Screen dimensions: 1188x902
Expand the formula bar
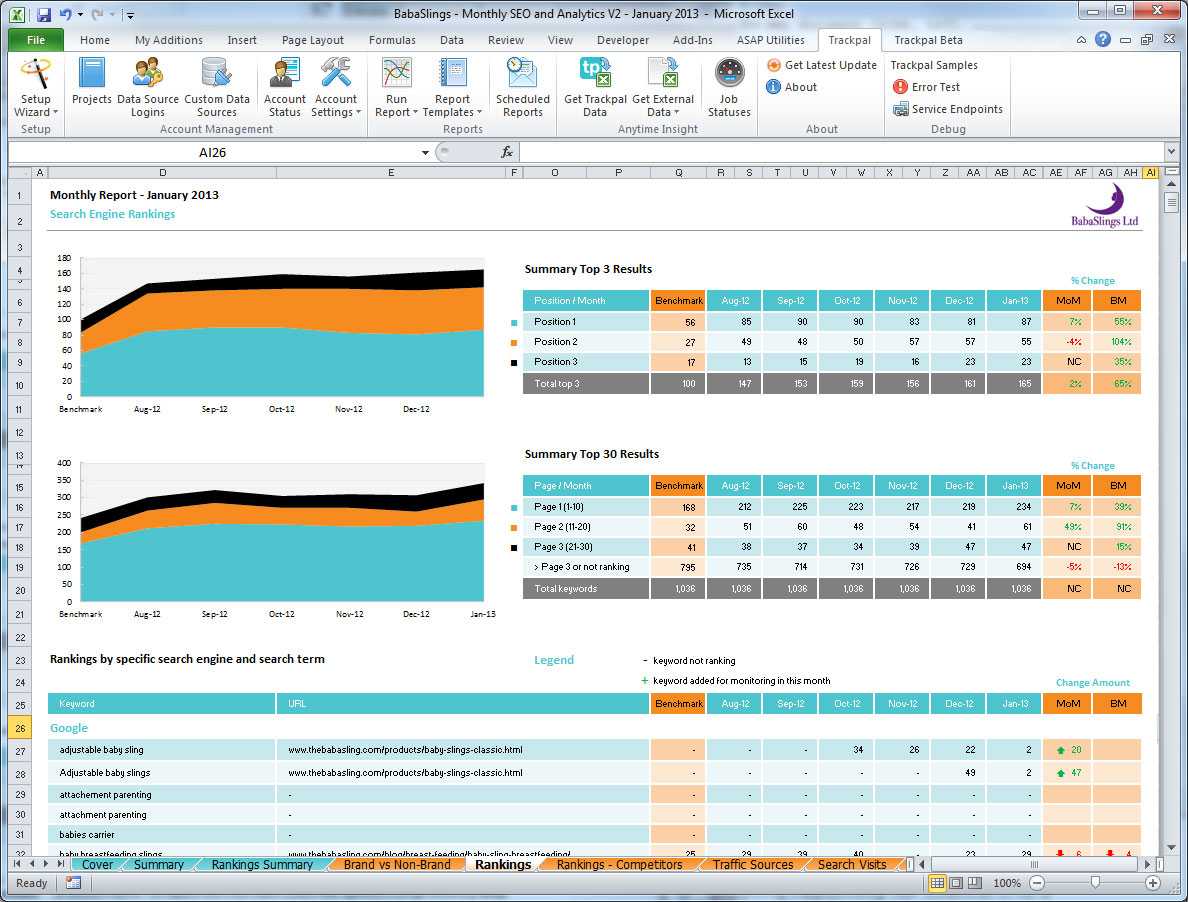1171,151
